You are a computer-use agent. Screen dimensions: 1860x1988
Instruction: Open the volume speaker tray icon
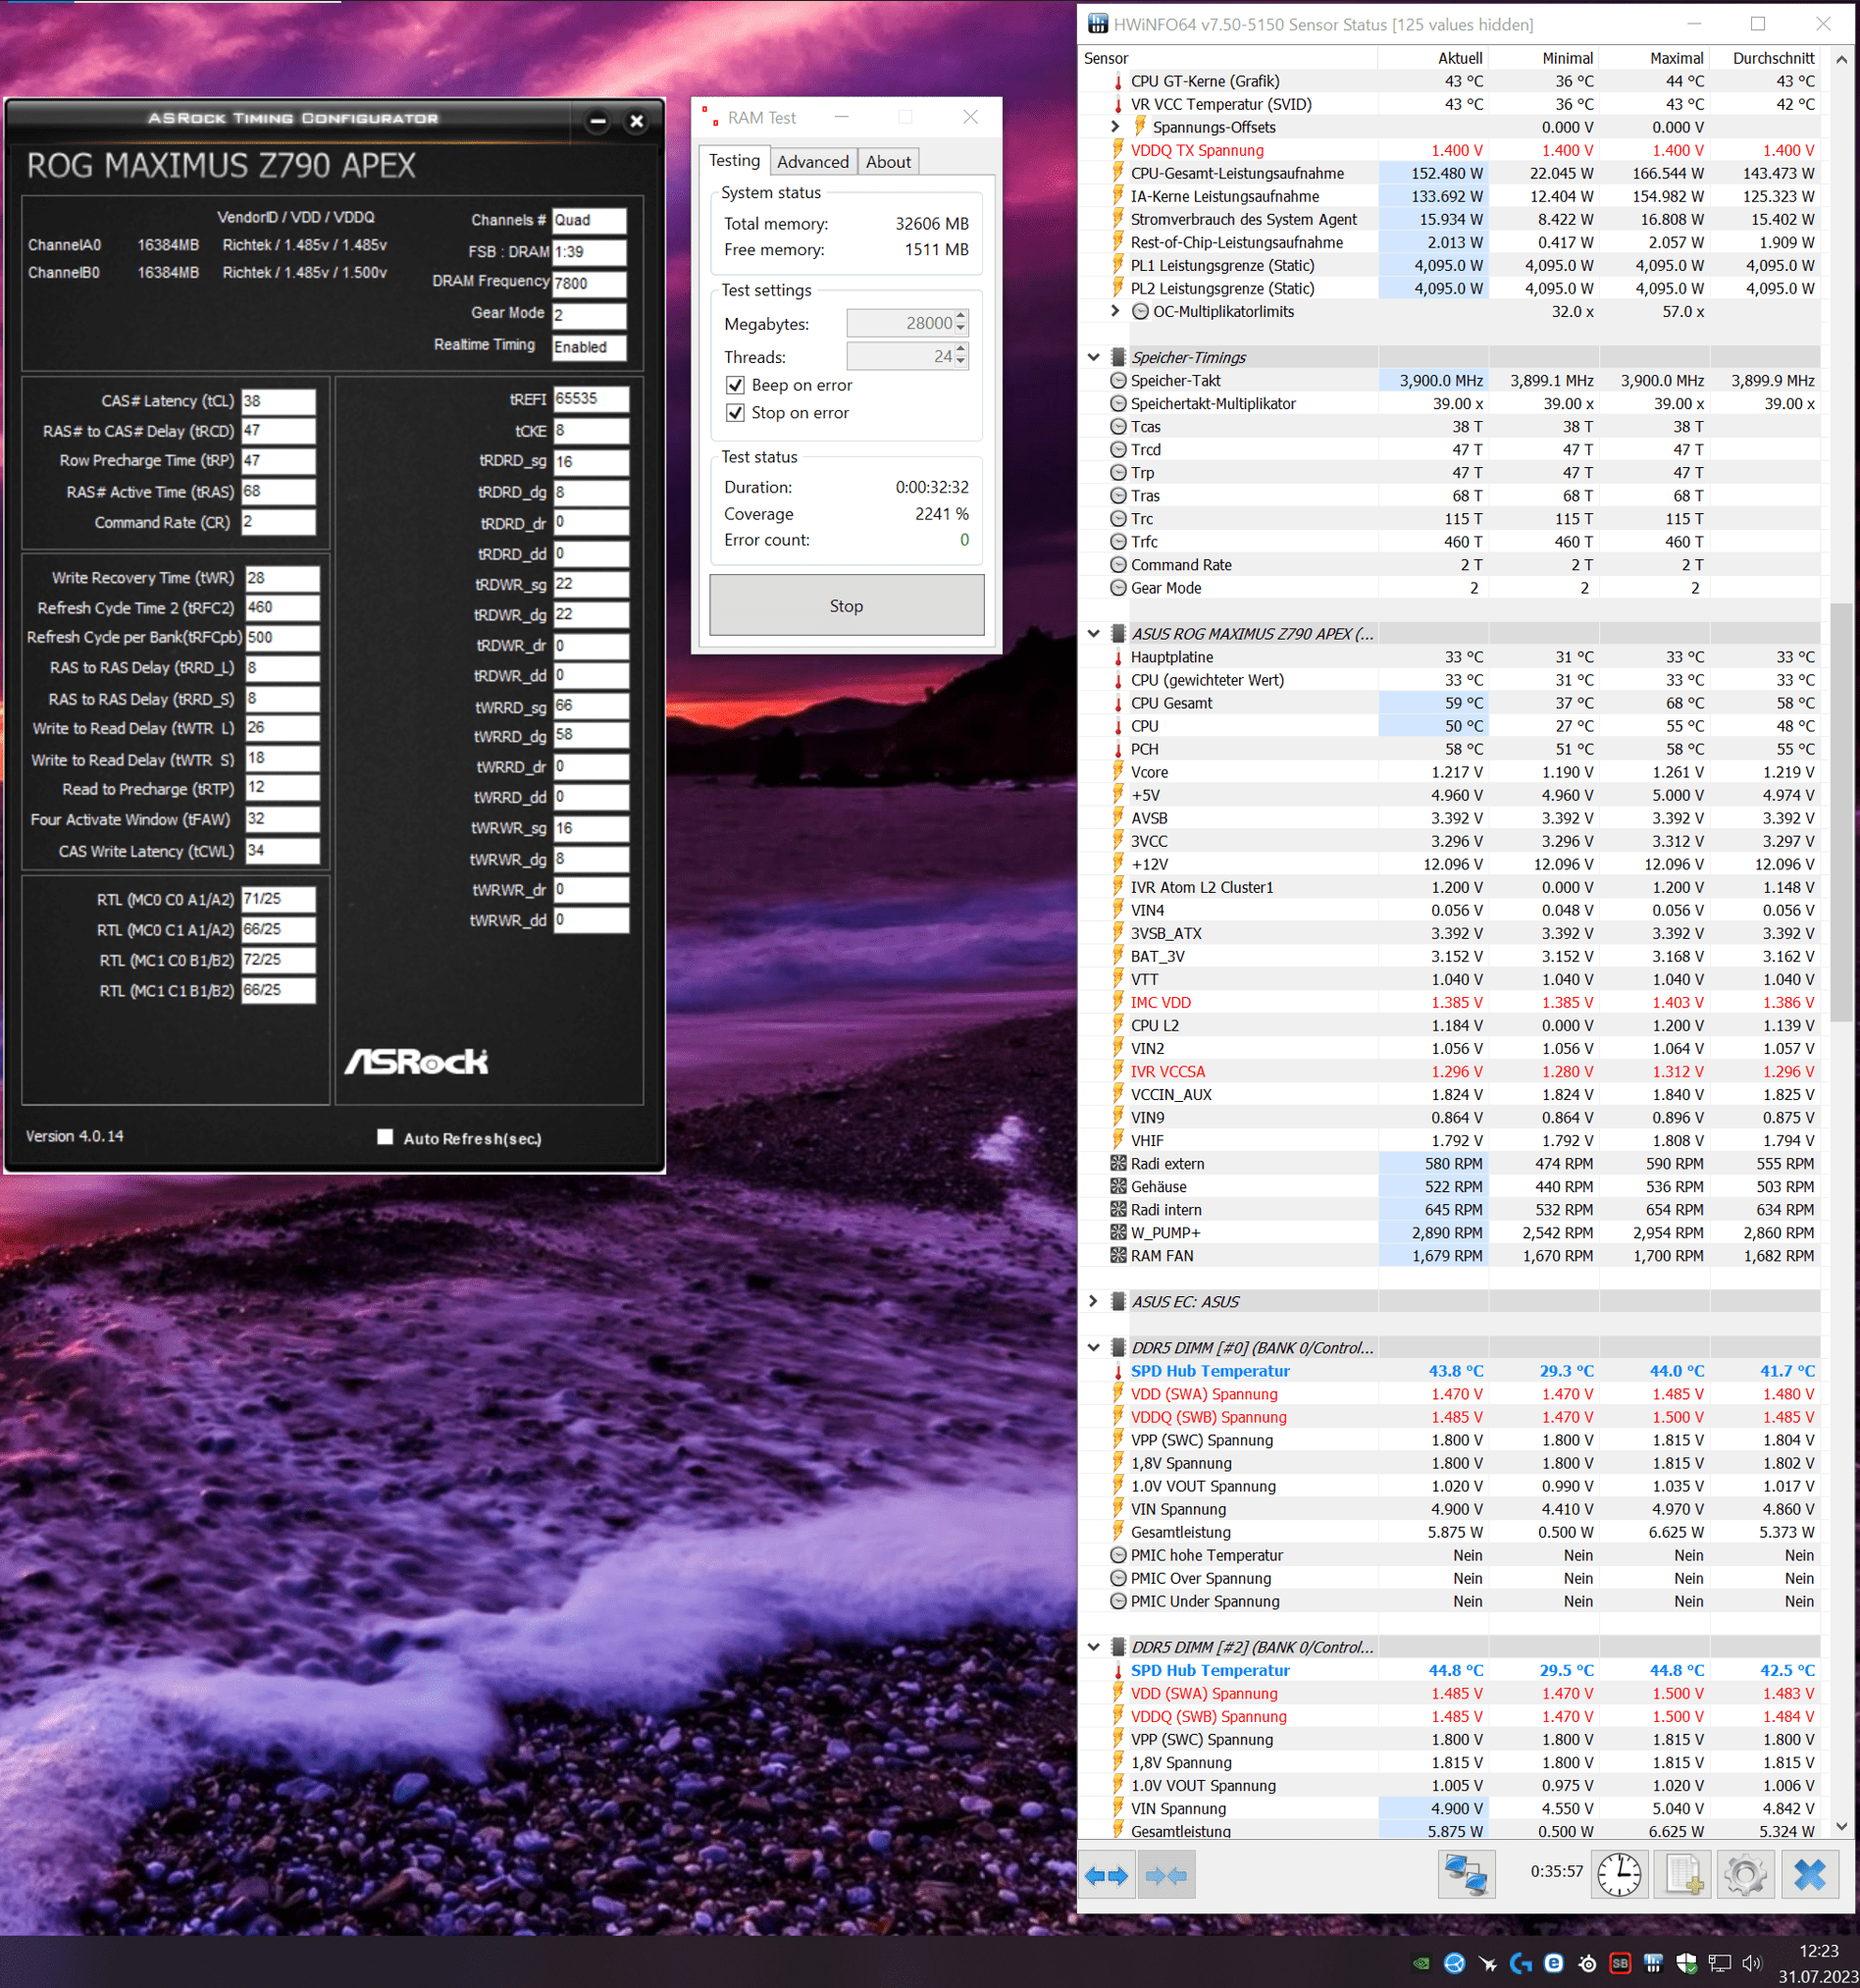pos(1752,1963)
